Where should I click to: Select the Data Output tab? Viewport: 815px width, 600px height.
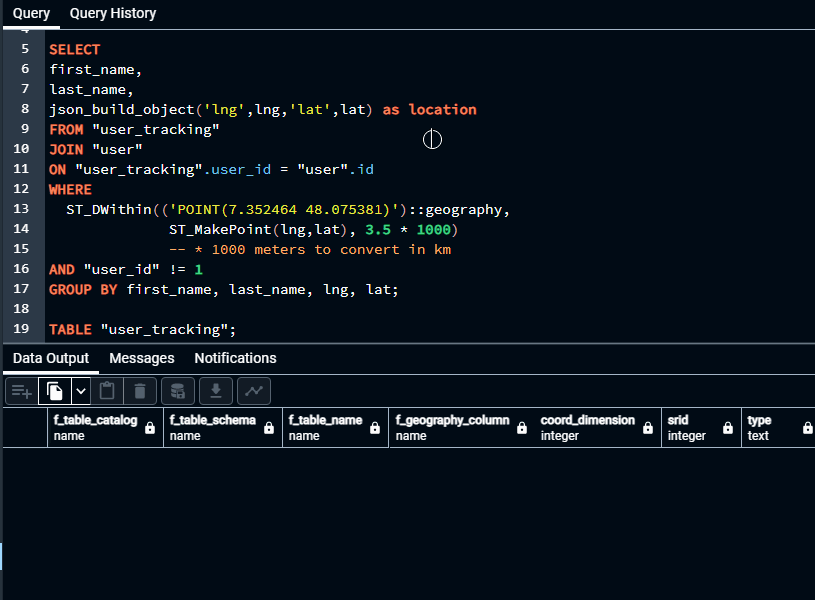pyautogui.click(x=51, y=358)
